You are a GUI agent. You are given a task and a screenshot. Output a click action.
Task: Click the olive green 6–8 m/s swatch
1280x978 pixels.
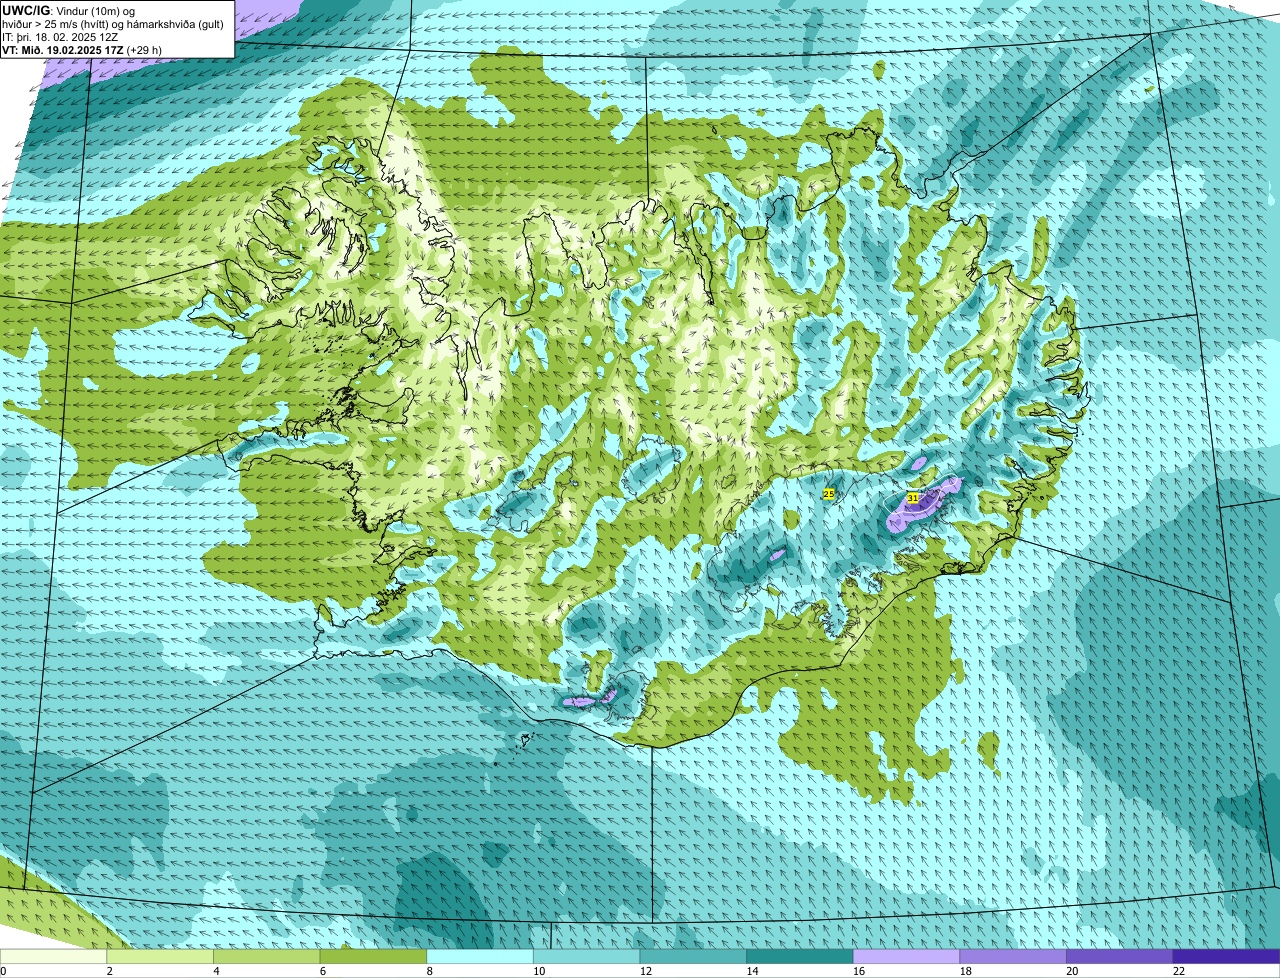pos(373,956)
